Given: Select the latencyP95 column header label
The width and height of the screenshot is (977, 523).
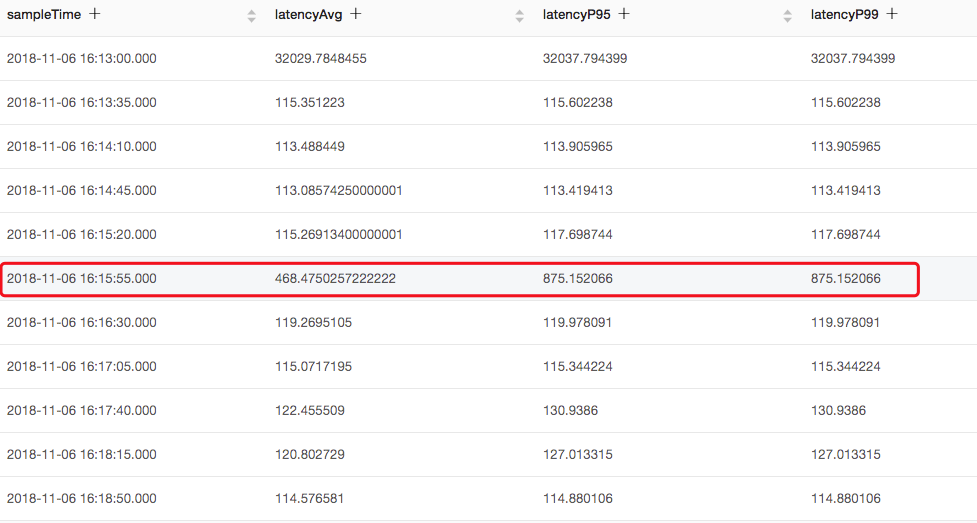Looking at the screenshot, I should (x=576, y=14).
